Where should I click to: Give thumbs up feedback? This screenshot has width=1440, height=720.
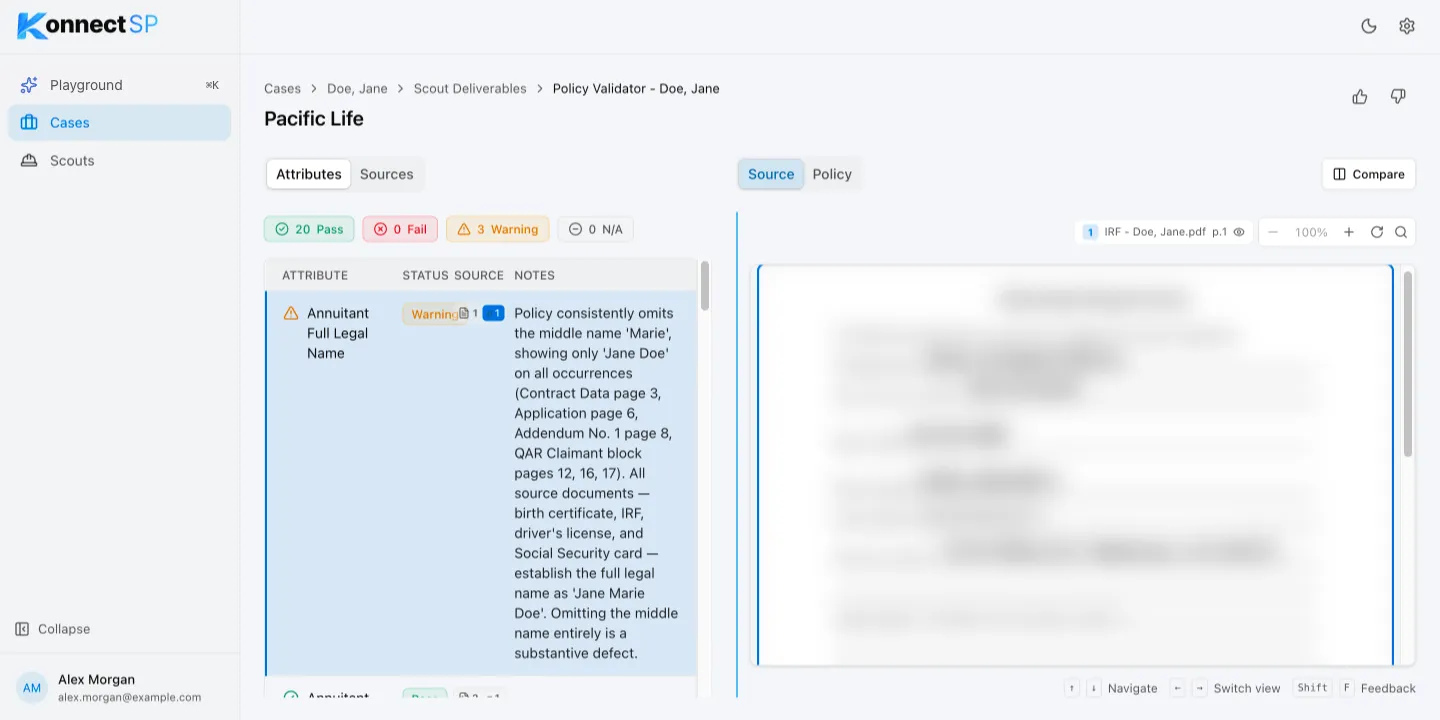1360,97
